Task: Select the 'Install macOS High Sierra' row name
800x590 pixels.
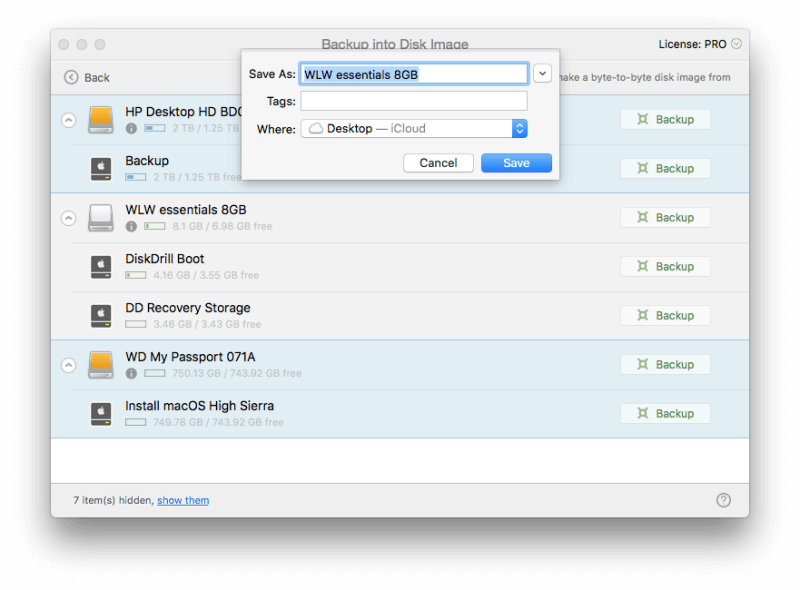Action: tap(199, 406)
